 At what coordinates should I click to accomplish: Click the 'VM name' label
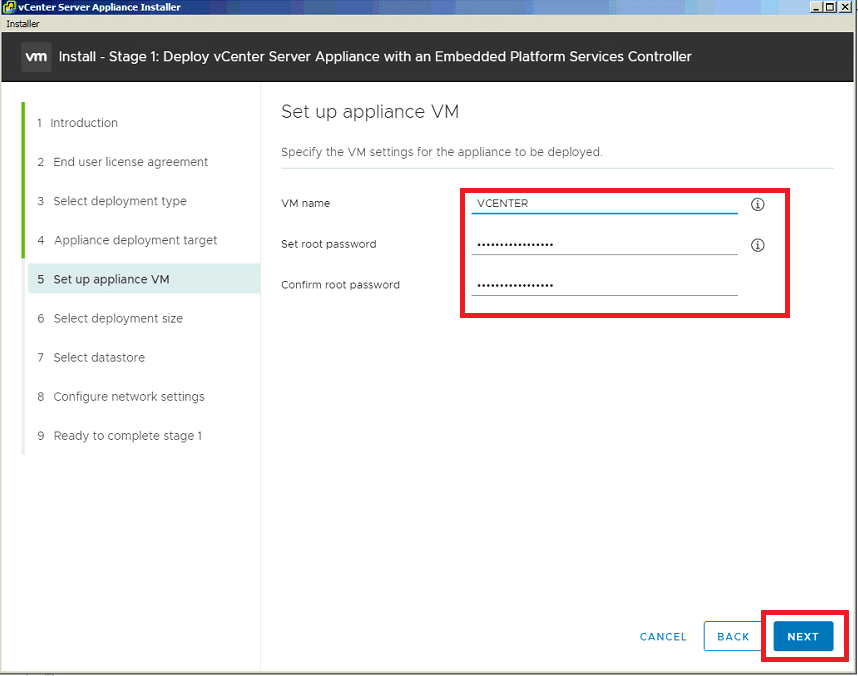pos(305,203)
